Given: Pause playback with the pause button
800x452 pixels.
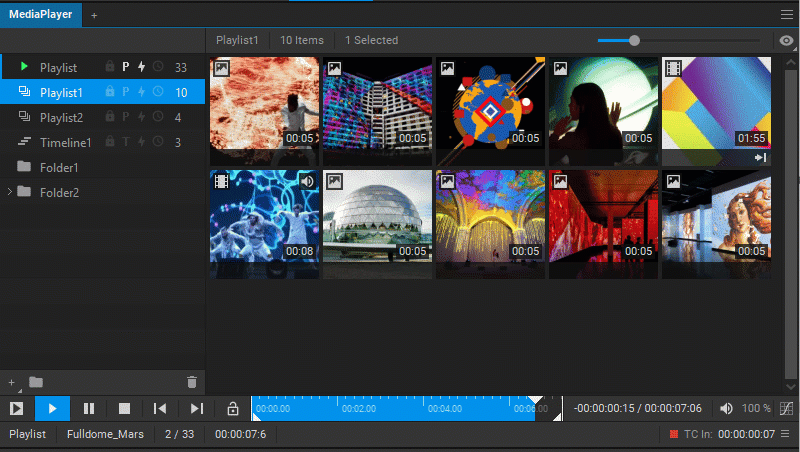Looking at the screenshot, I should (x=89, y=409).
